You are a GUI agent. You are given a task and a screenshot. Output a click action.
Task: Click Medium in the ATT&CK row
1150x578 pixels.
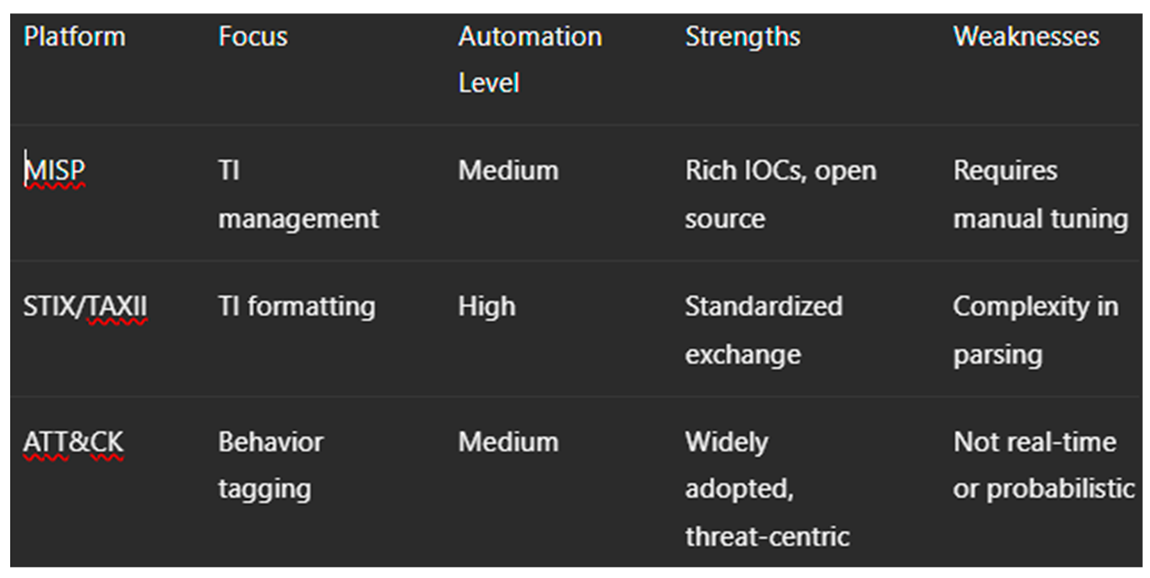tap(508, 442)
